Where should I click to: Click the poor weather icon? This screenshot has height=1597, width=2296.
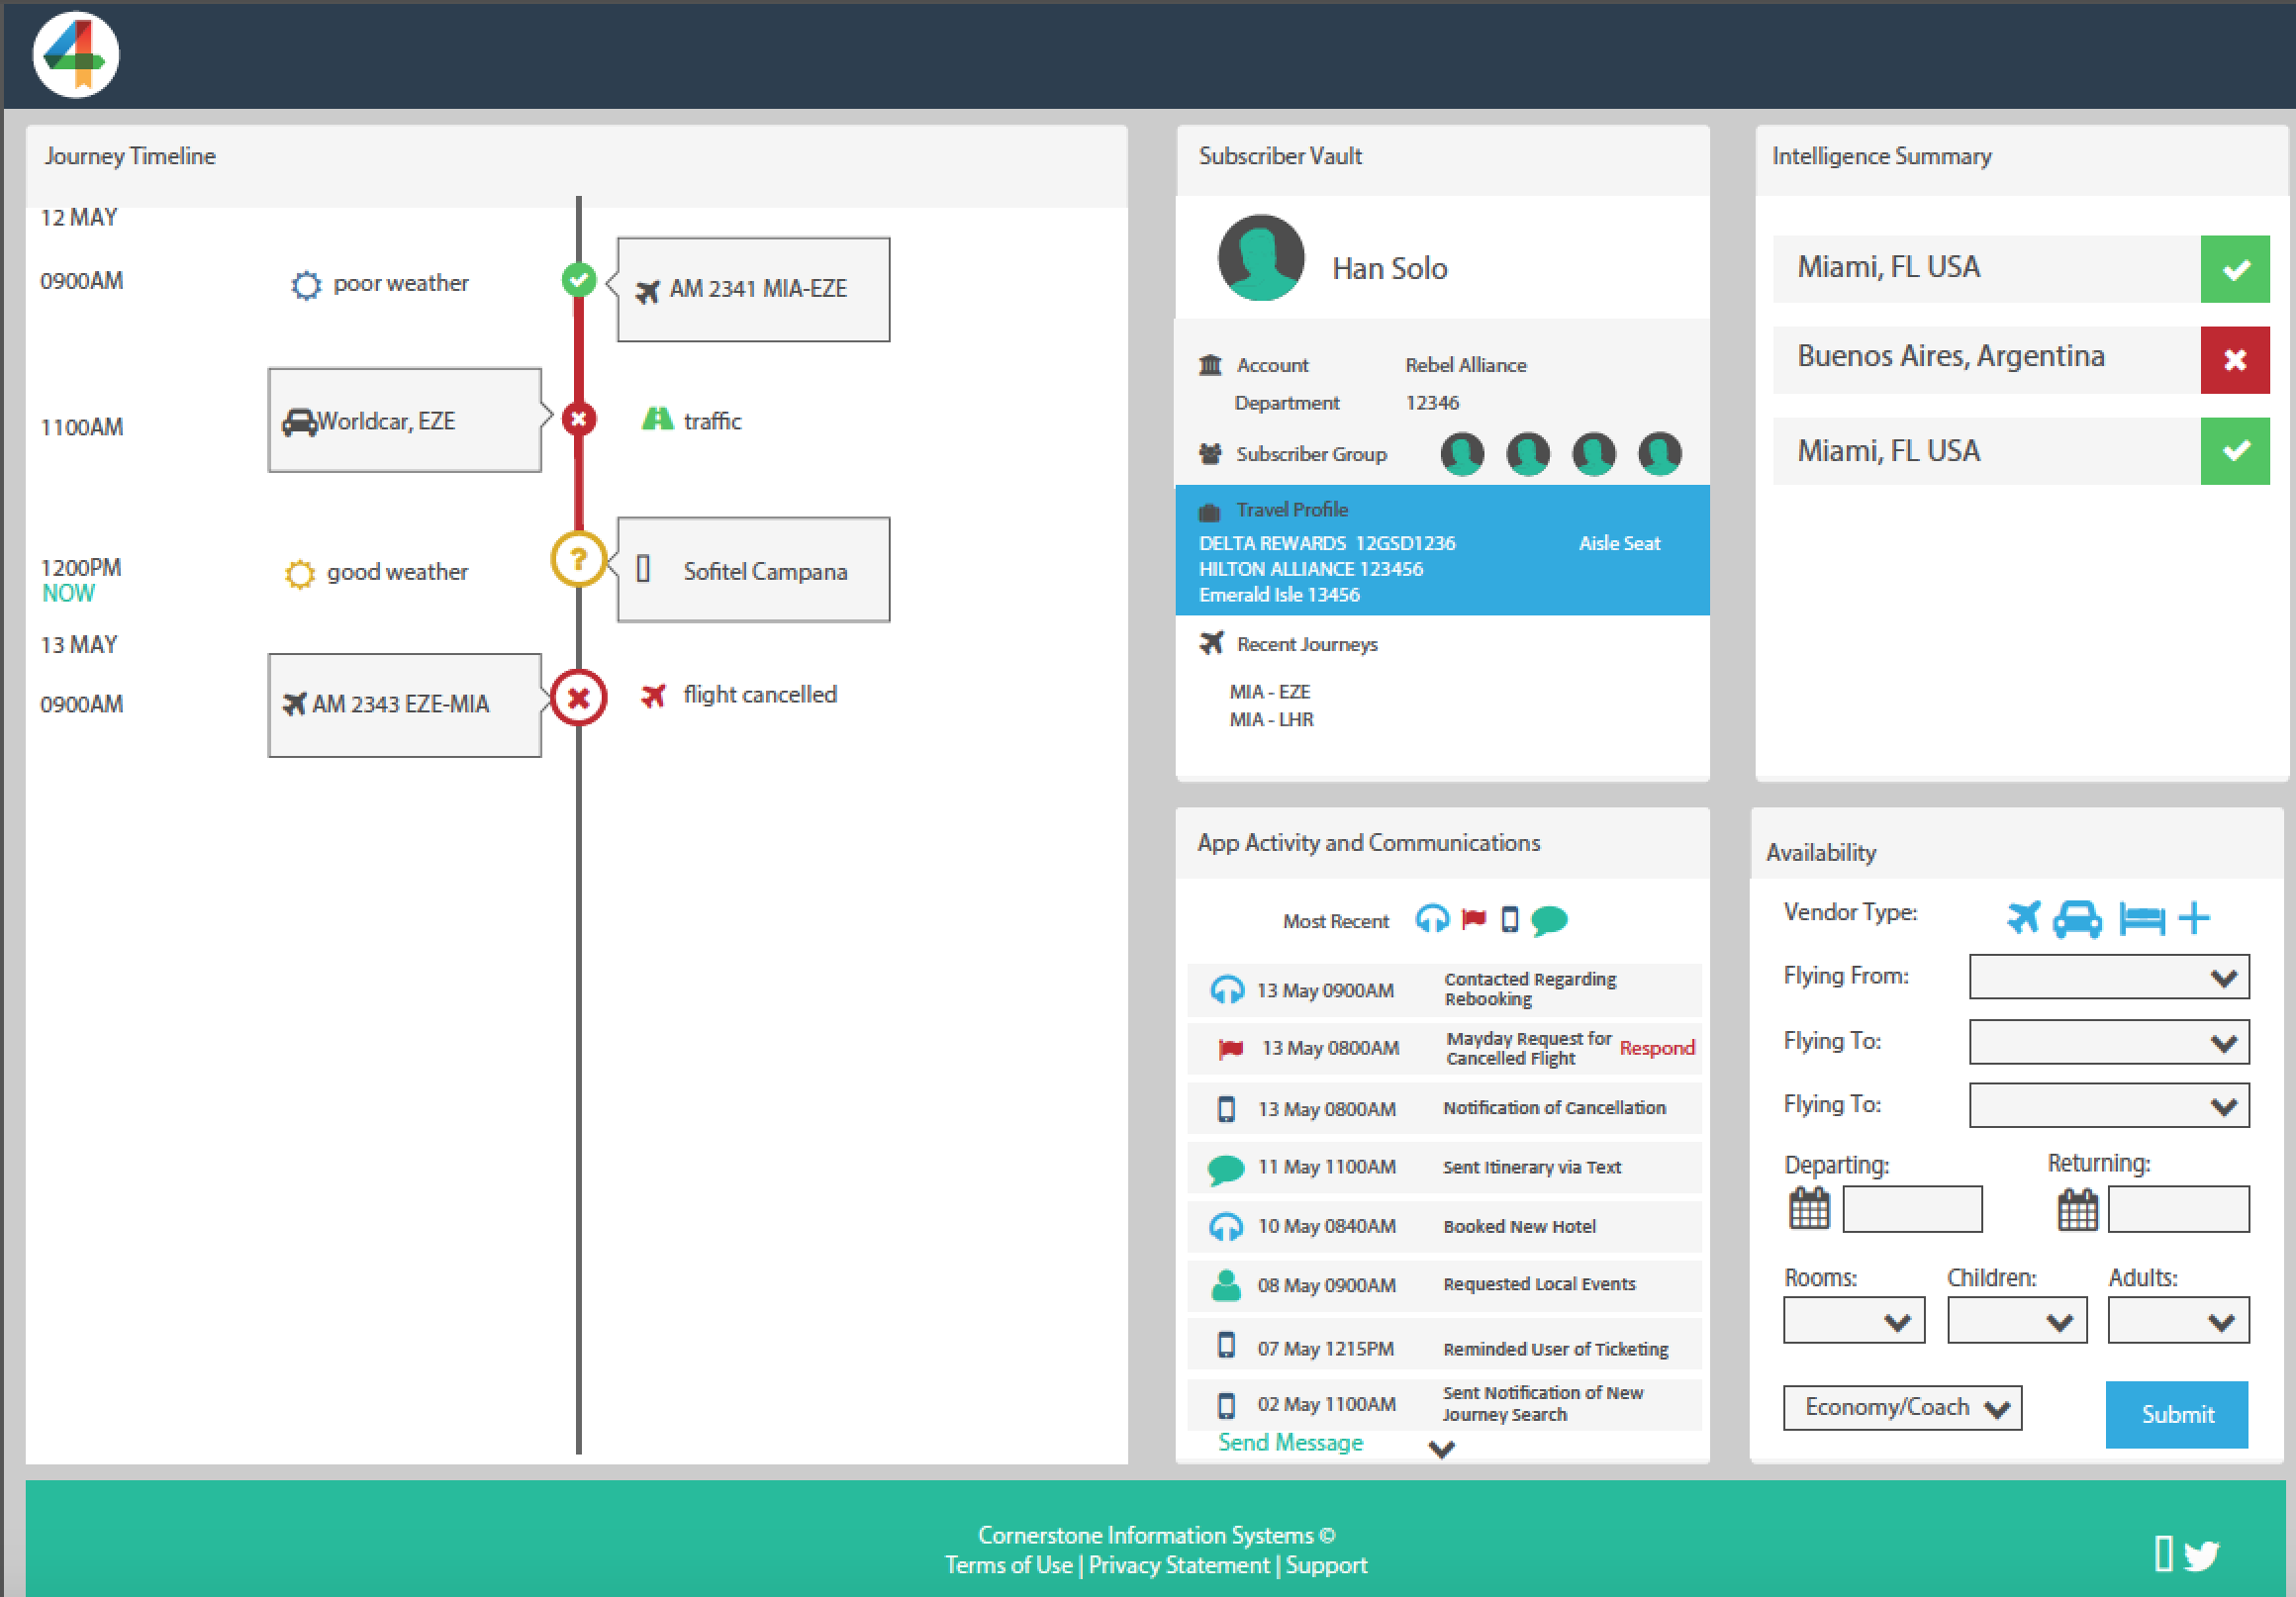click(x=306, y=285)
